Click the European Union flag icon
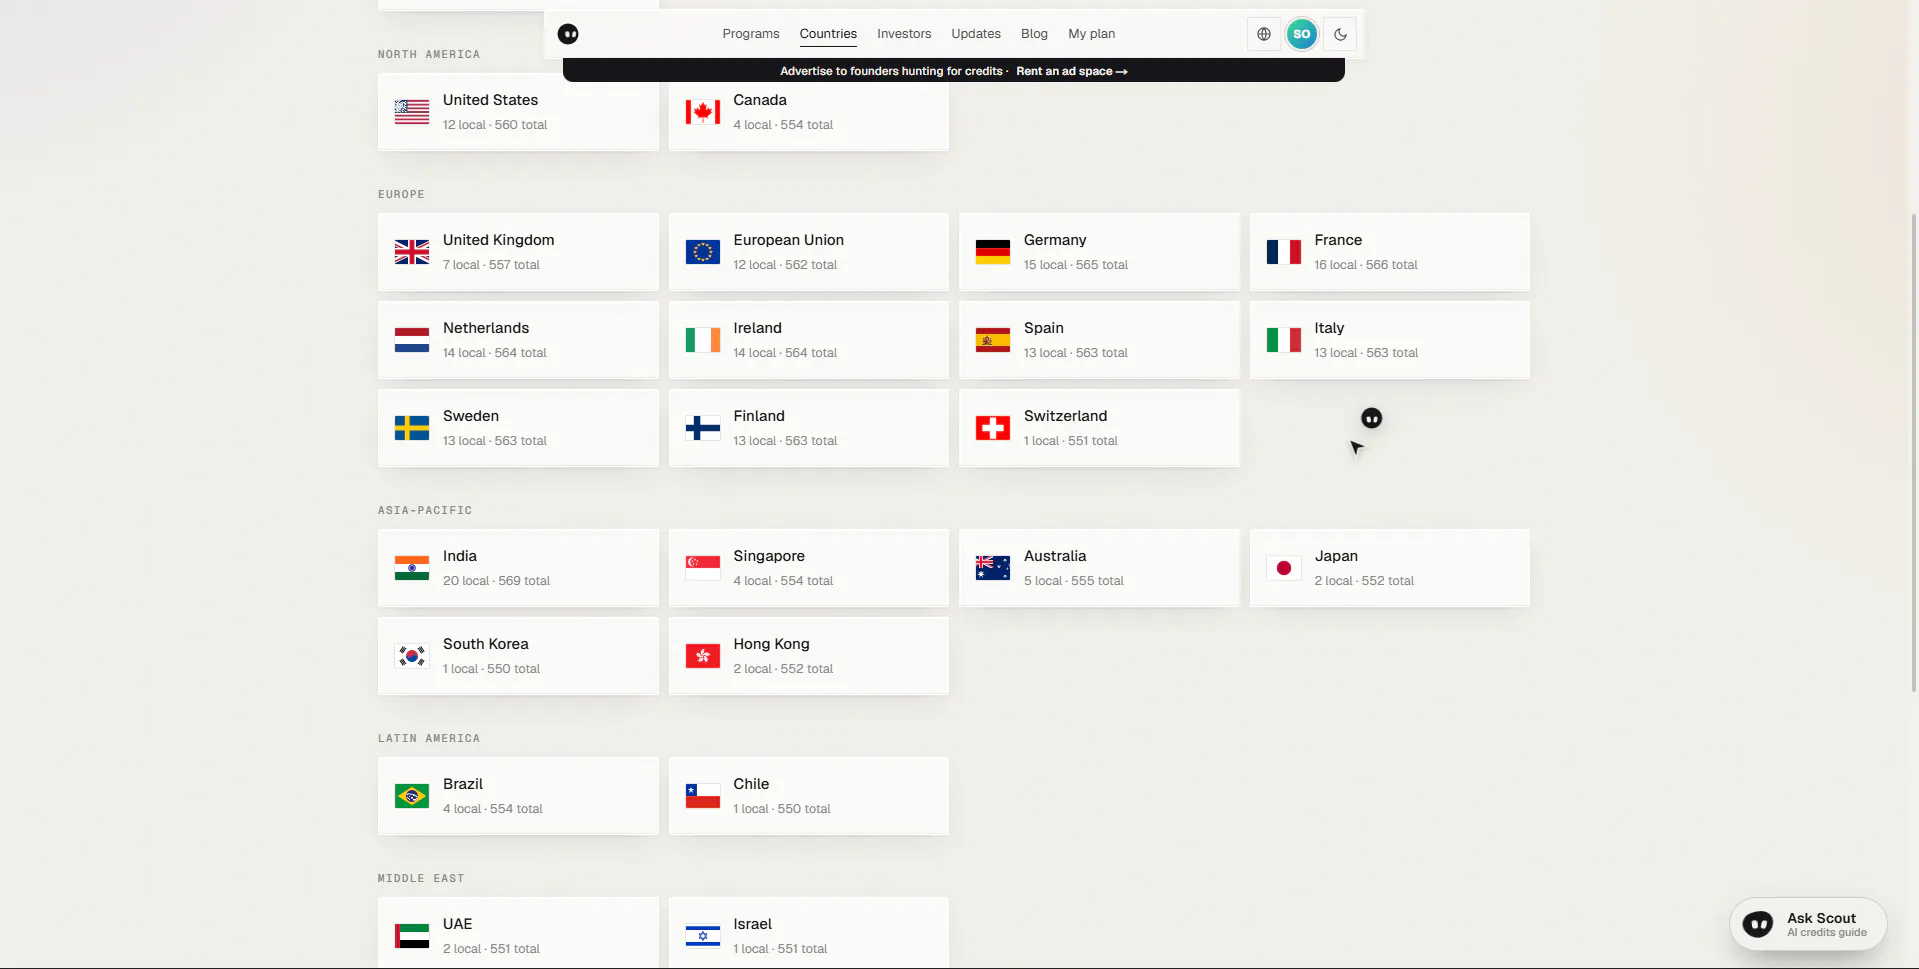 click(x=703, y=252)
